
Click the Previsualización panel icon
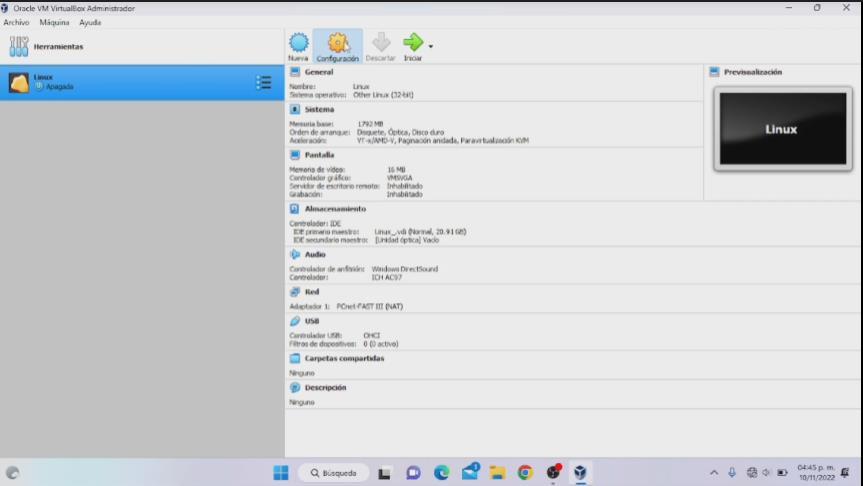tap(714, 72)
